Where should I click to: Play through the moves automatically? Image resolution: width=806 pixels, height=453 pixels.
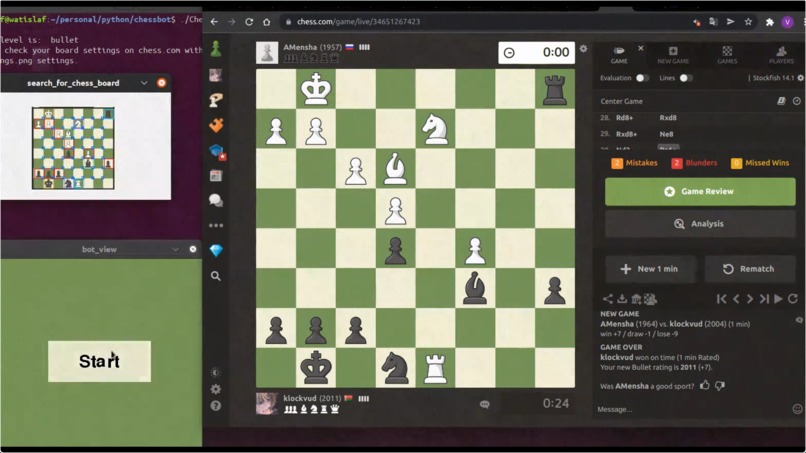point(778,299)
